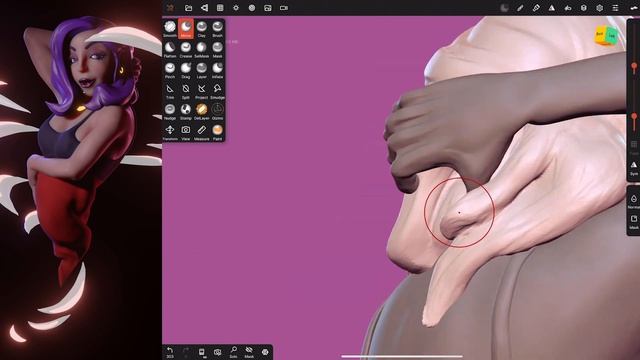Open the Scene menu in top bar

coord(204,8)
